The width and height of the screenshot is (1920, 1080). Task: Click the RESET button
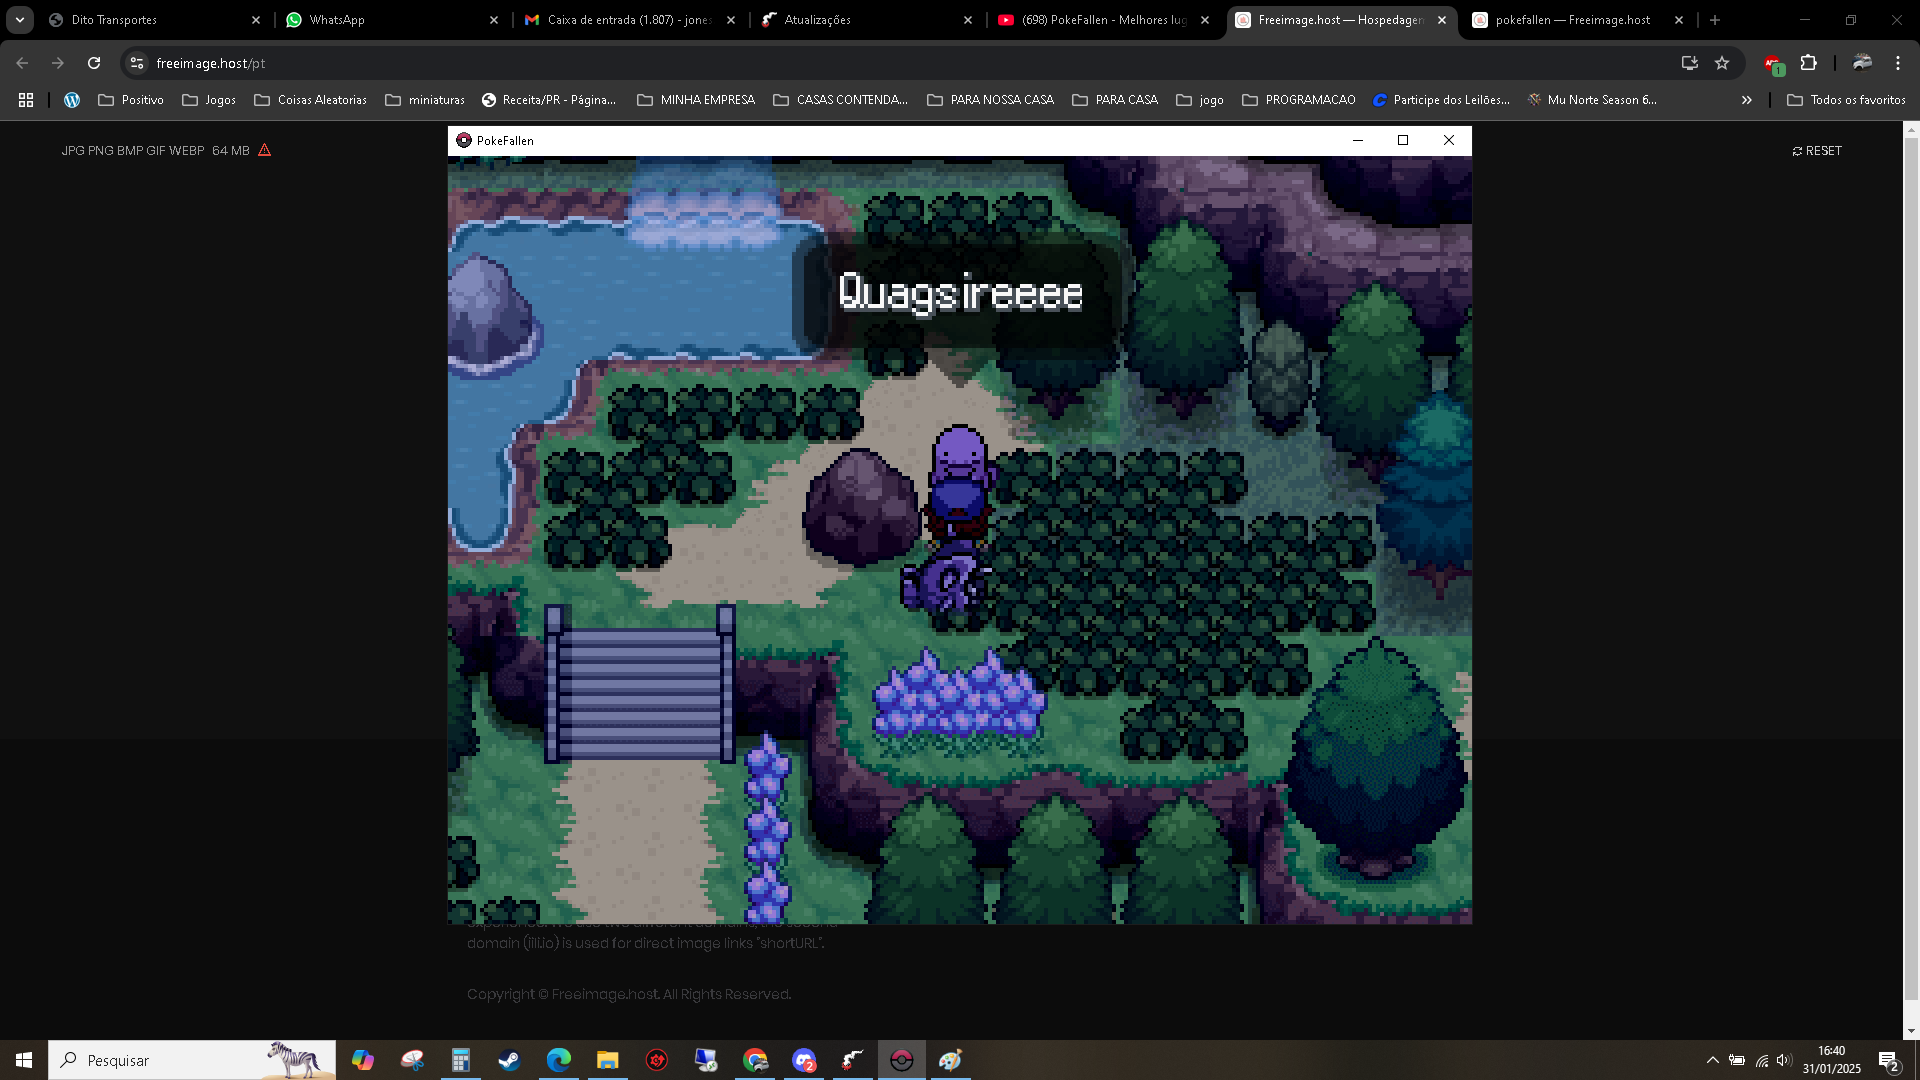pyautogui.click(x=1817, y=151)
